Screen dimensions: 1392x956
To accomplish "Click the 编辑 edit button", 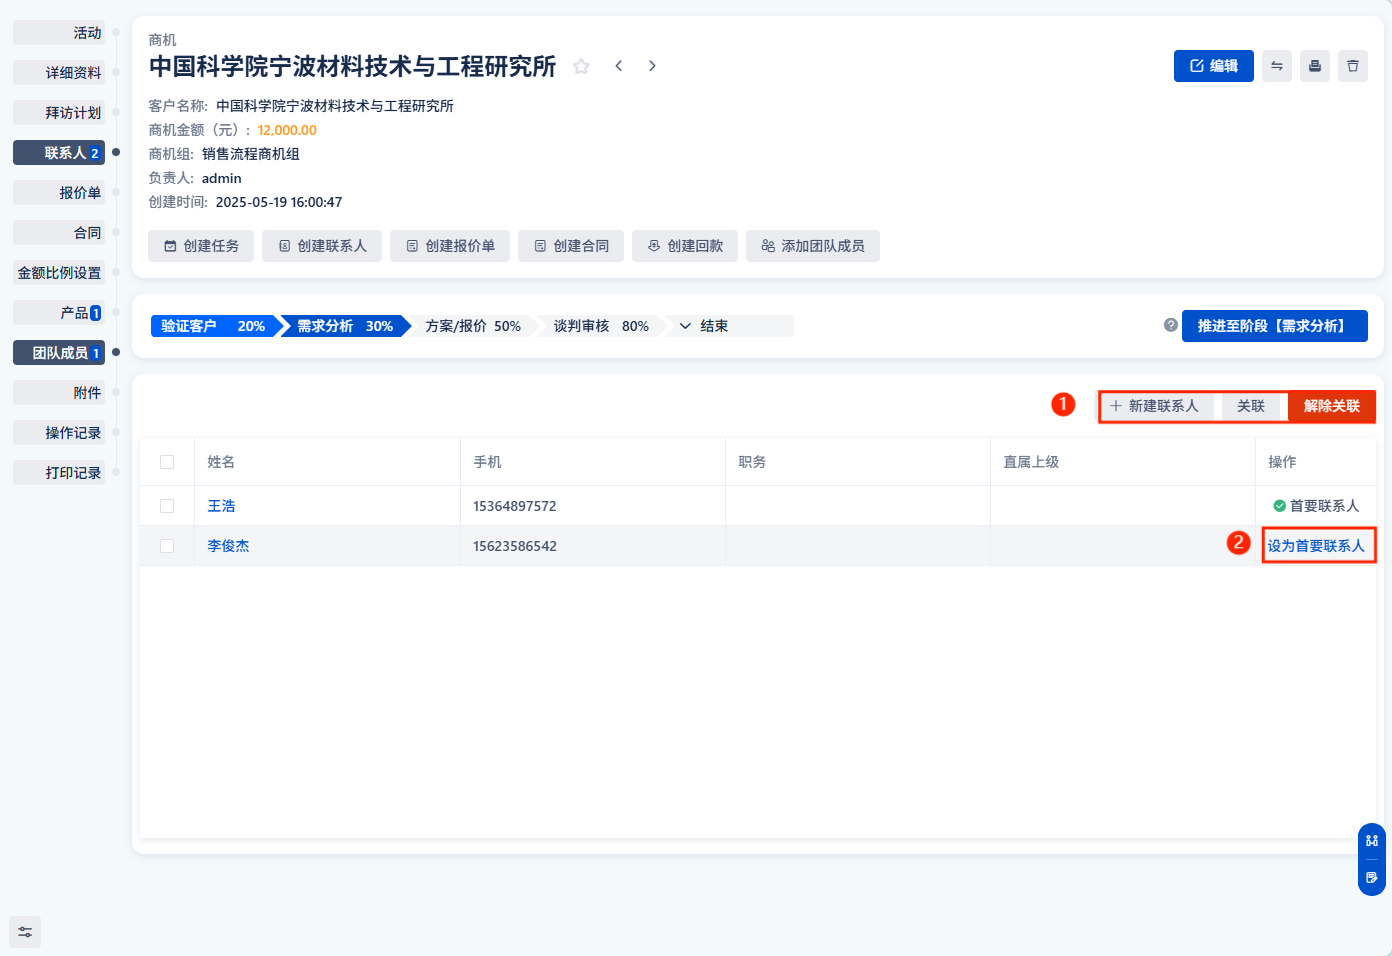I will coord(1214,66).
